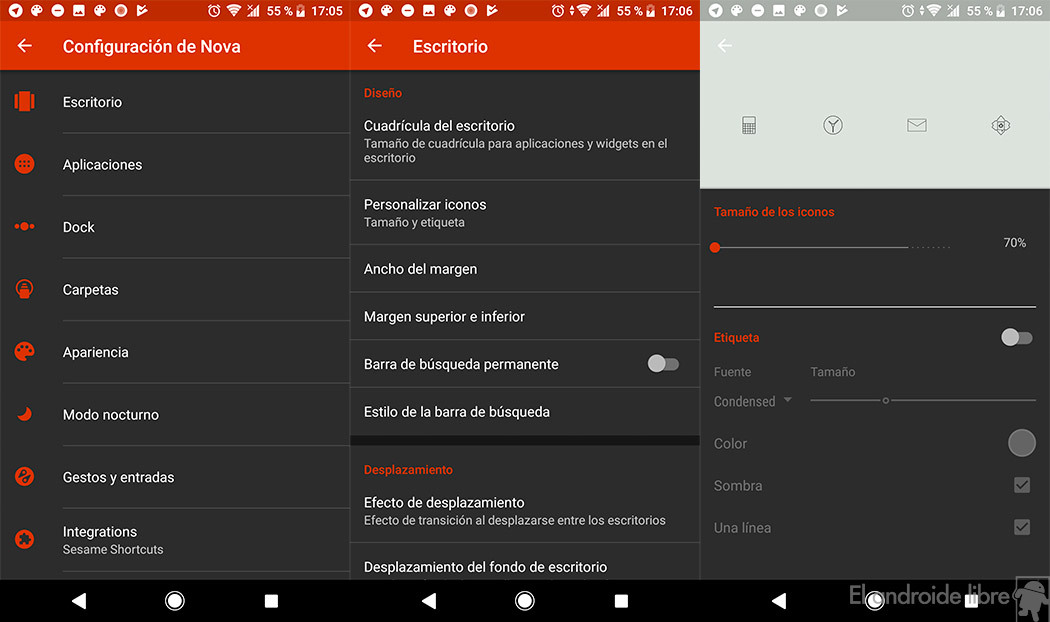The image size is (1050, 622).
Task: Tap the Carpetas folder icon
Action: tap(25, 289)
